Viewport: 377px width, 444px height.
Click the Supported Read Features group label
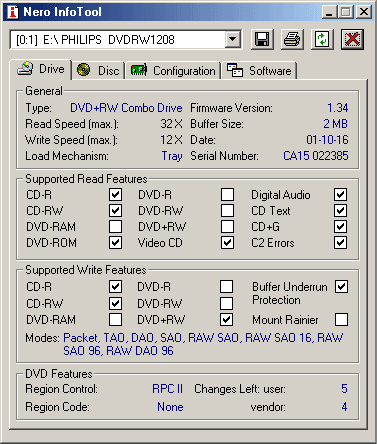coord(86,179)
